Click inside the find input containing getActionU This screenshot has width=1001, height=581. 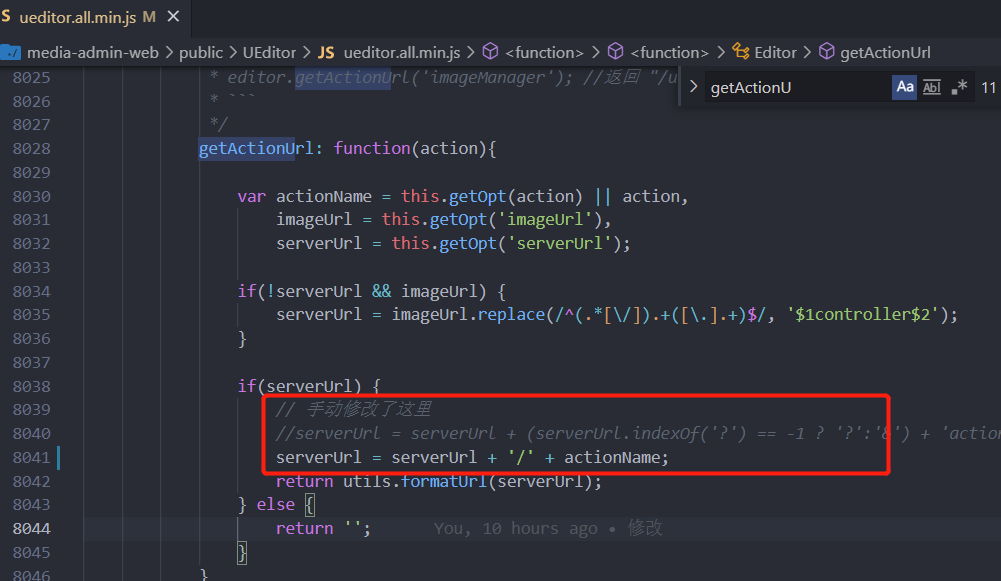[780, 87]
